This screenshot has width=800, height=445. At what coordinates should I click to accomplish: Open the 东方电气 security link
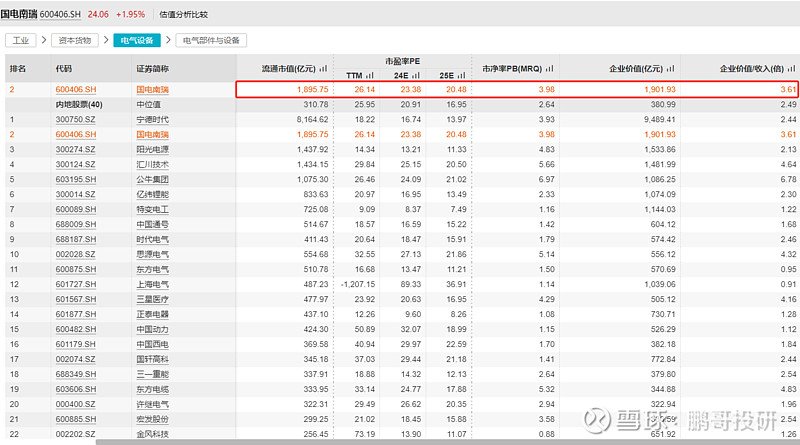pos(153,269)
